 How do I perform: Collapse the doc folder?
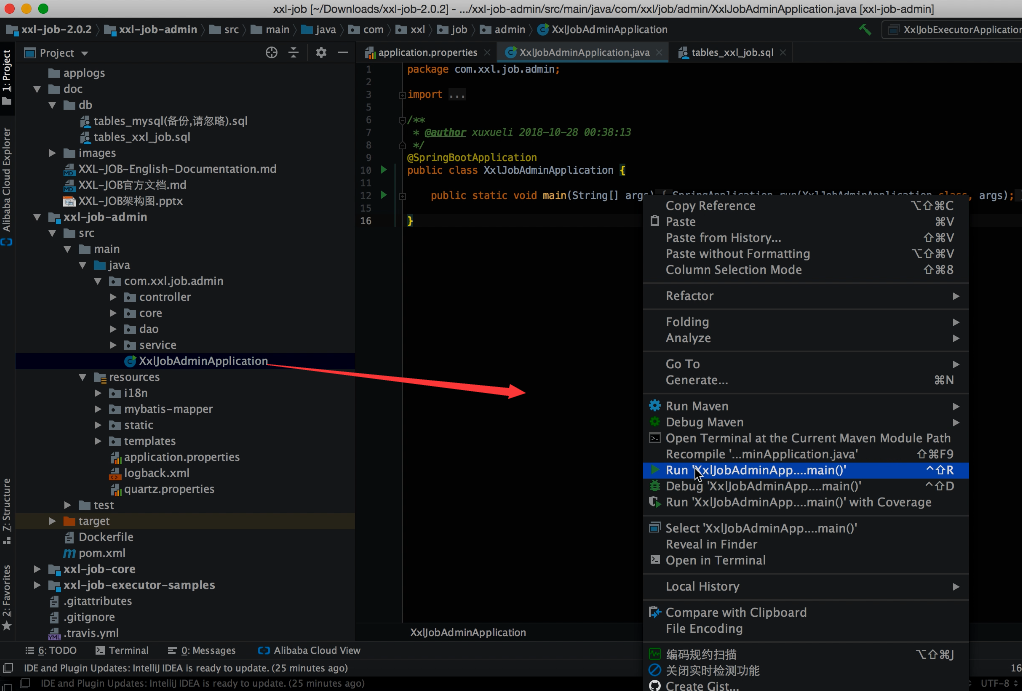tap(37, 89)
